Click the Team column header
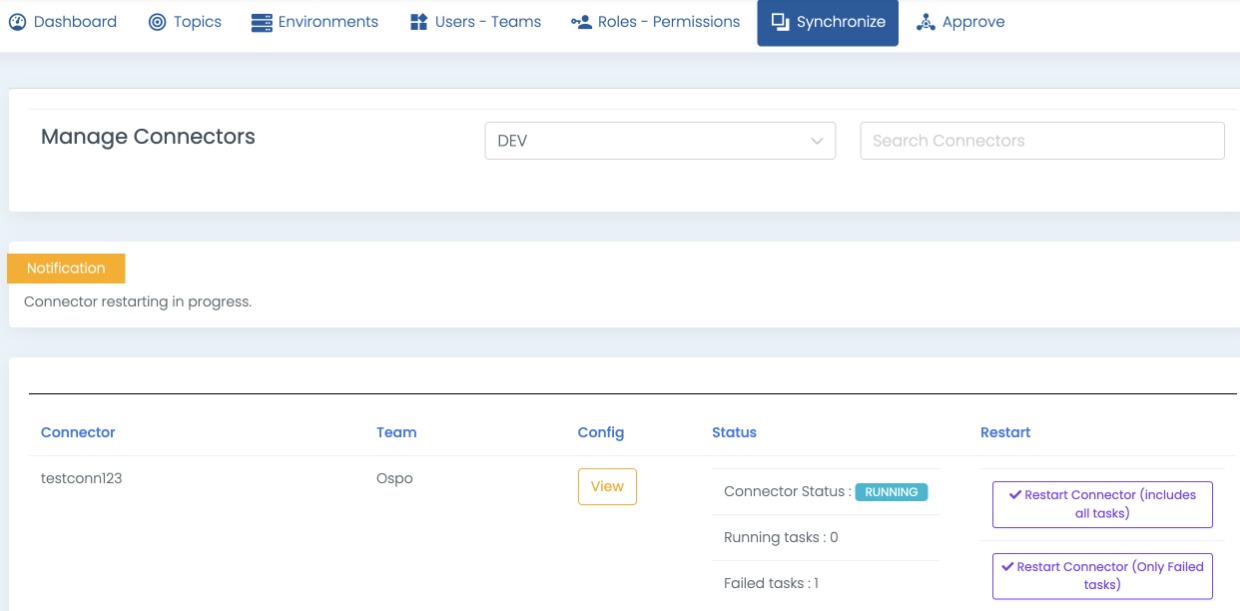 coord(396,433)
